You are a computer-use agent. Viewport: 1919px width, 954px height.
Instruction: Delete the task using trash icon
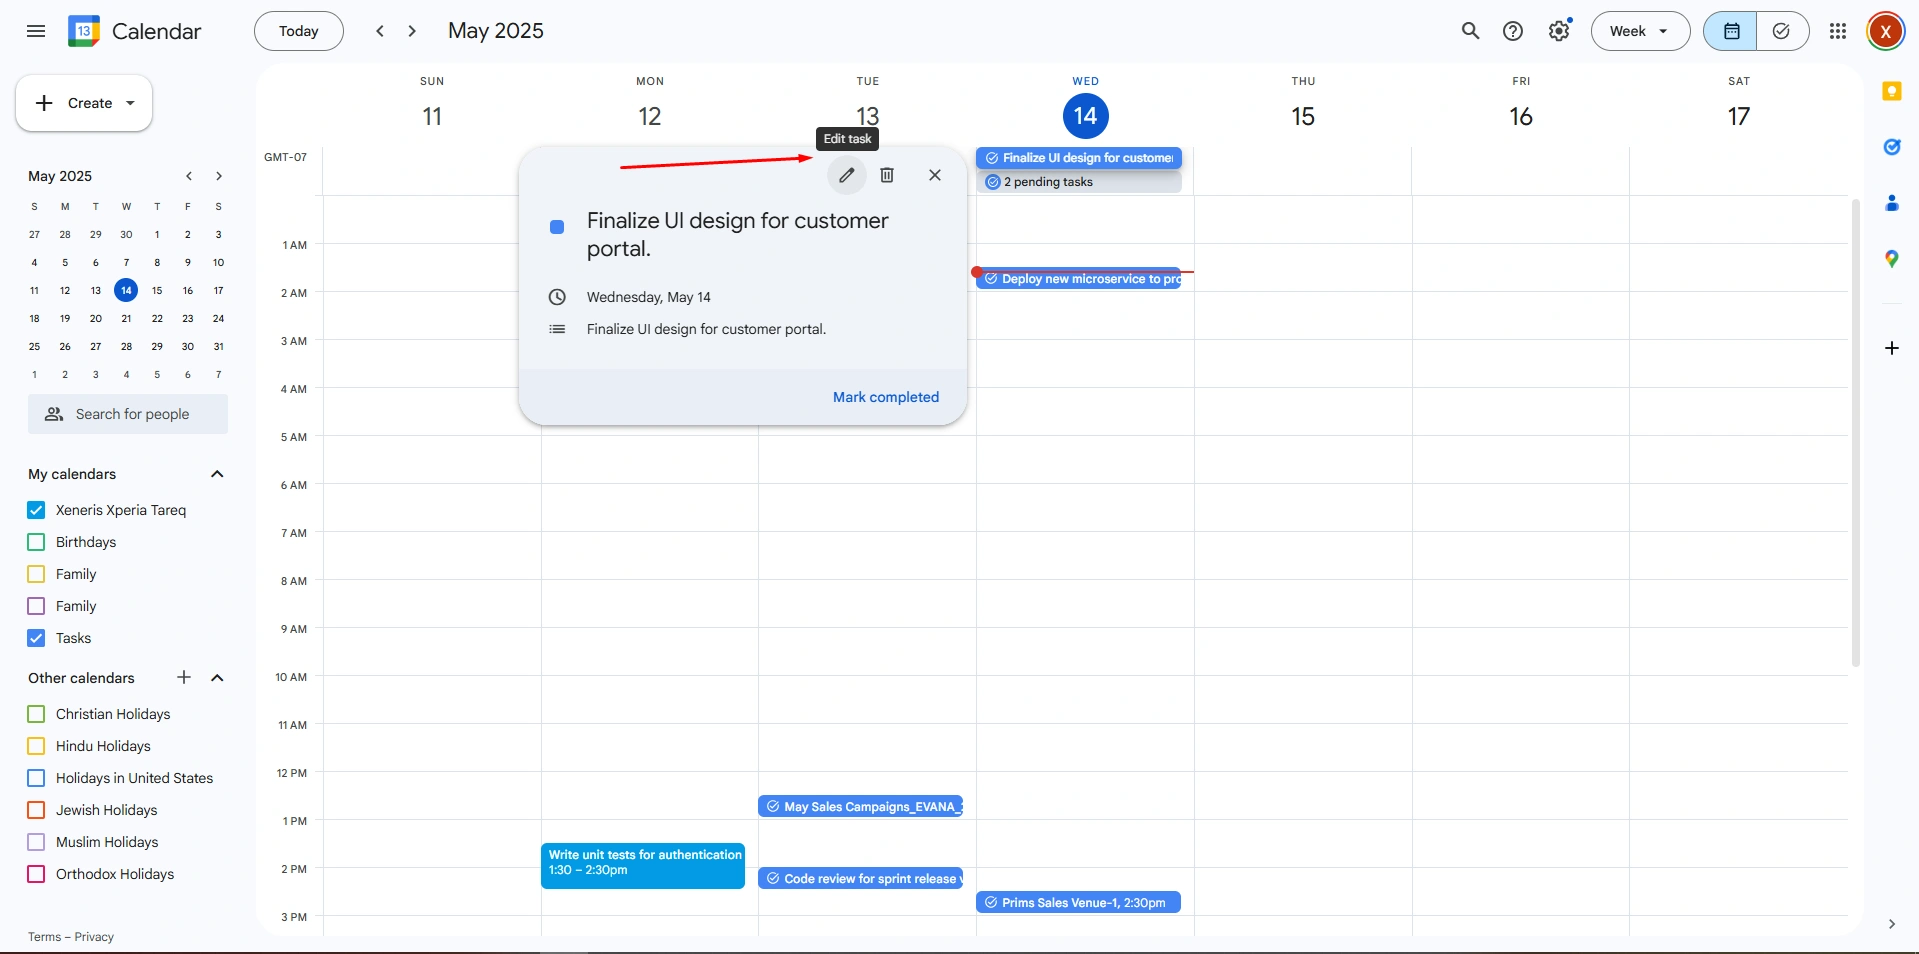pyautogui.click(x=886, y=175)
